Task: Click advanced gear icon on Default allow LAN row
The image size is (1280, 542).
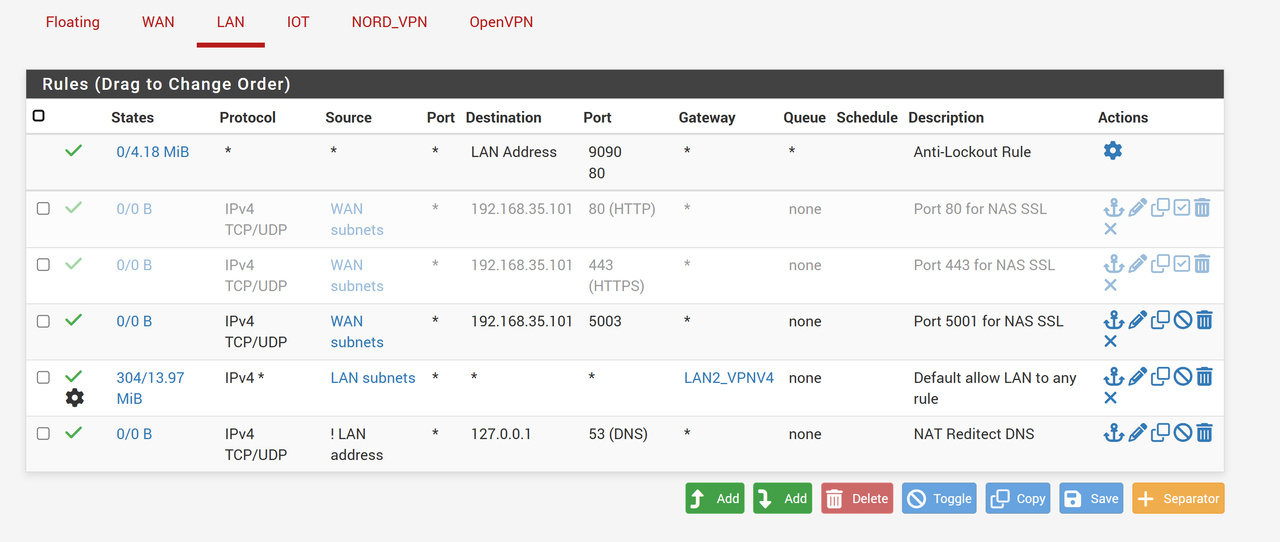Action: (x=74, y=398)
